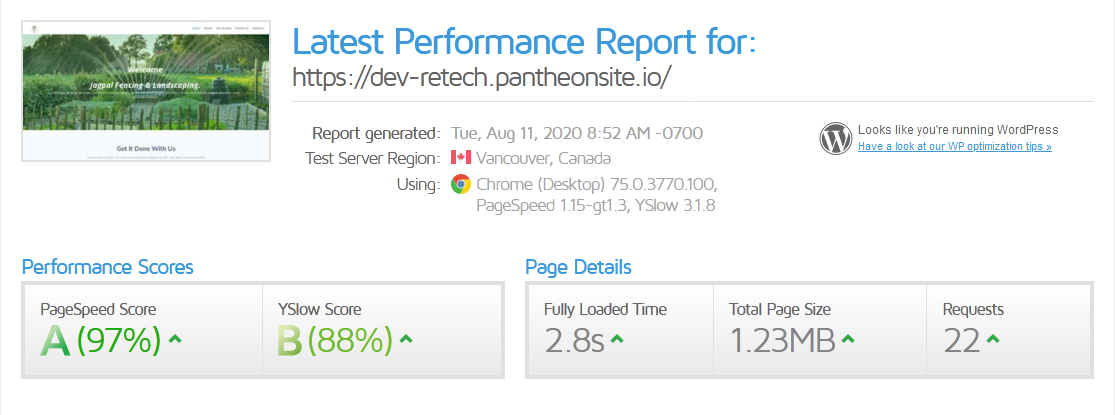Click the PageSpeed grade letter A

coord(56,341)
